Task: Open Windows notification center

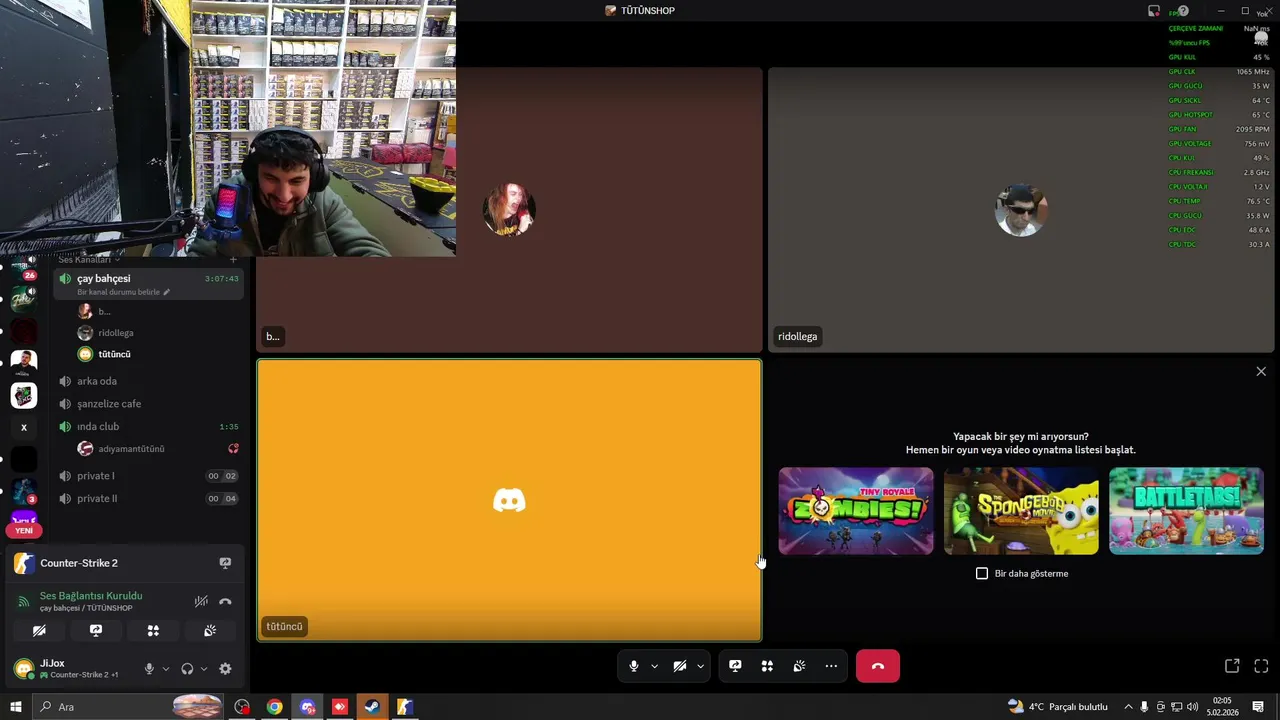Action: pos(1258,707)
